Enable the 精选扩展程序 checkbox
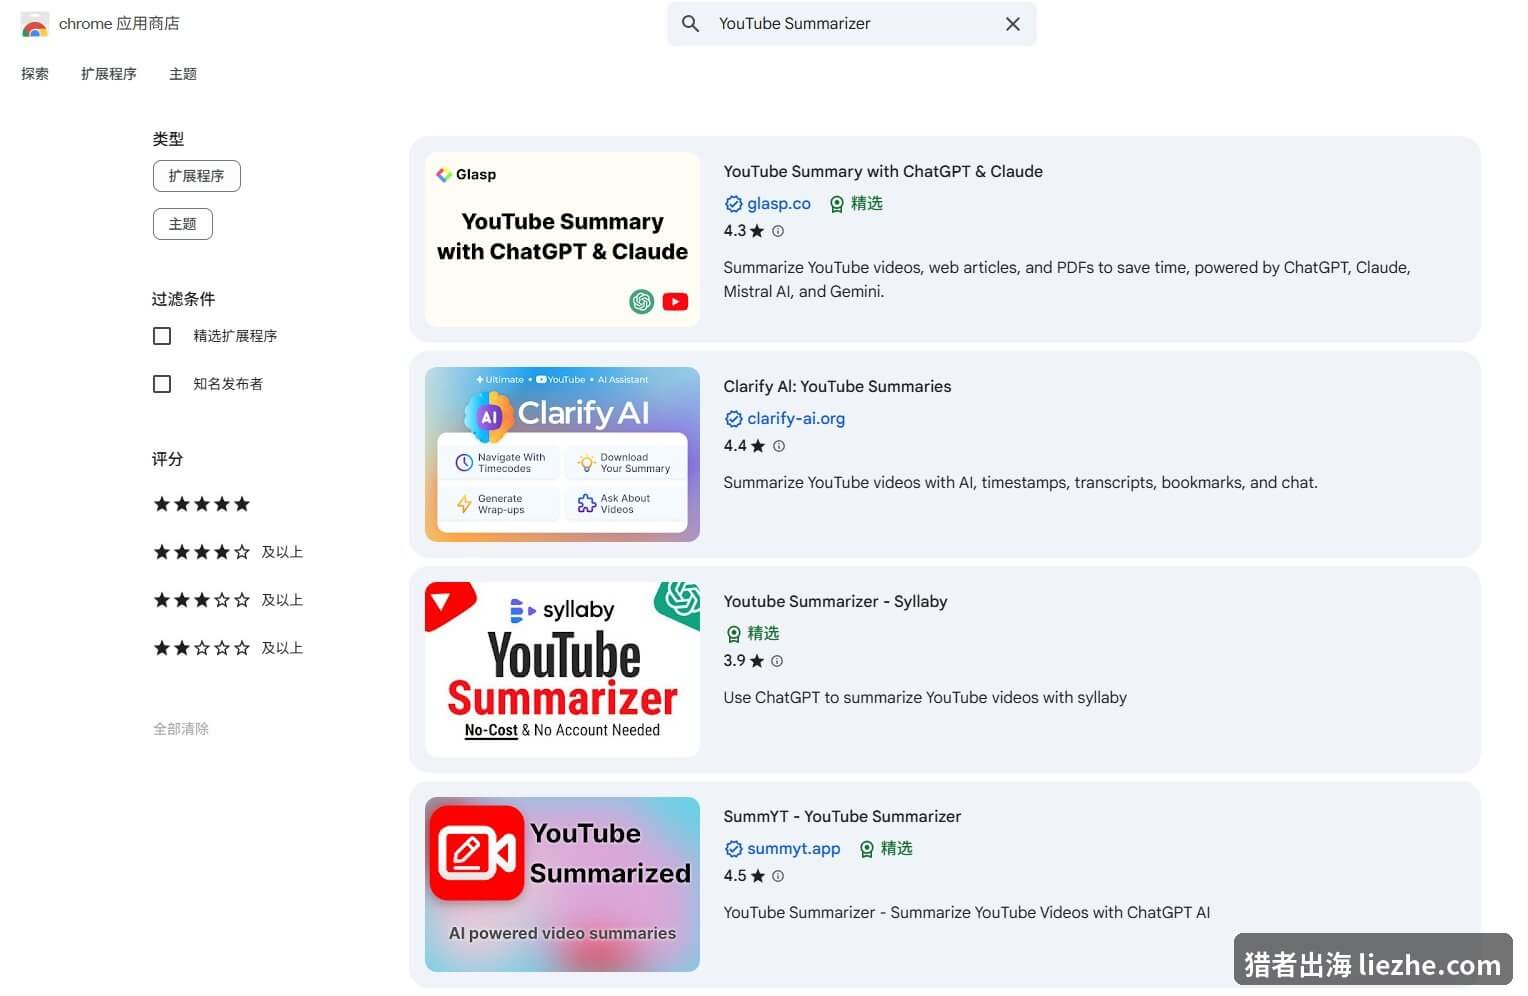This screenshot has width=1528, height=996. [162, 336]
